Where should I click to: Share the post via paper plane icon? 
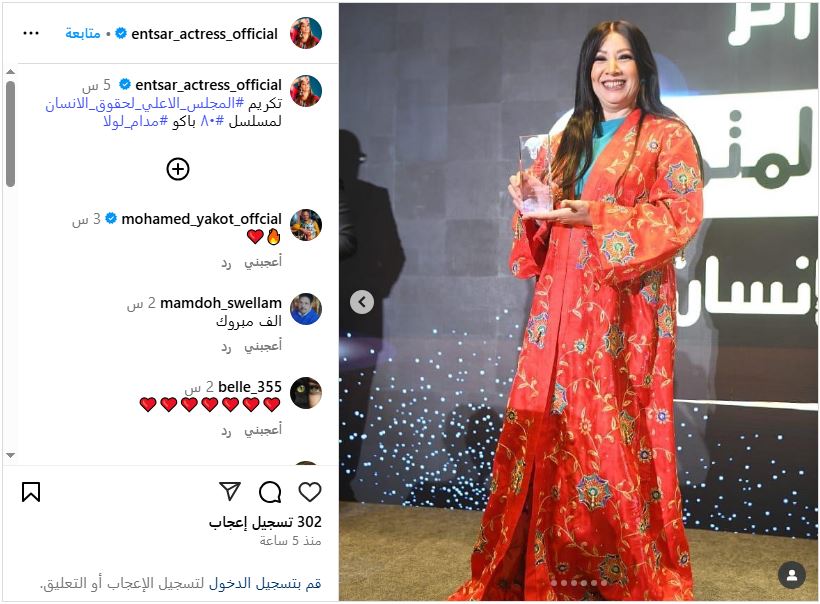[x=230, y=491]
